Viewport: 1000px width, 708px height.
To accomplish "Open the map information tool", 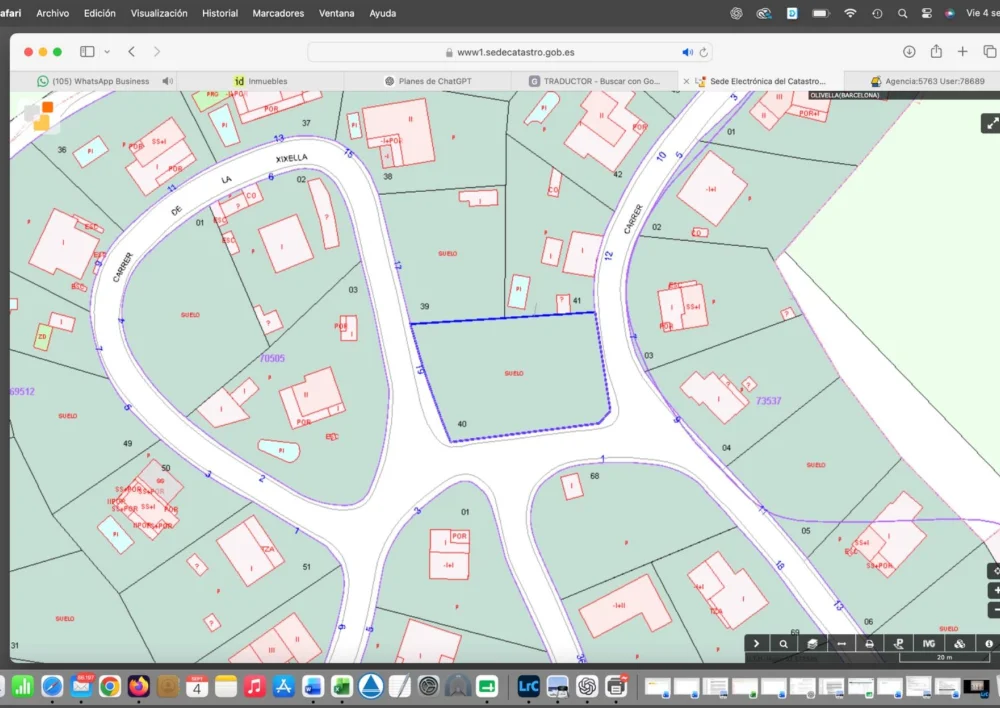I will click(x=989, y=644).
